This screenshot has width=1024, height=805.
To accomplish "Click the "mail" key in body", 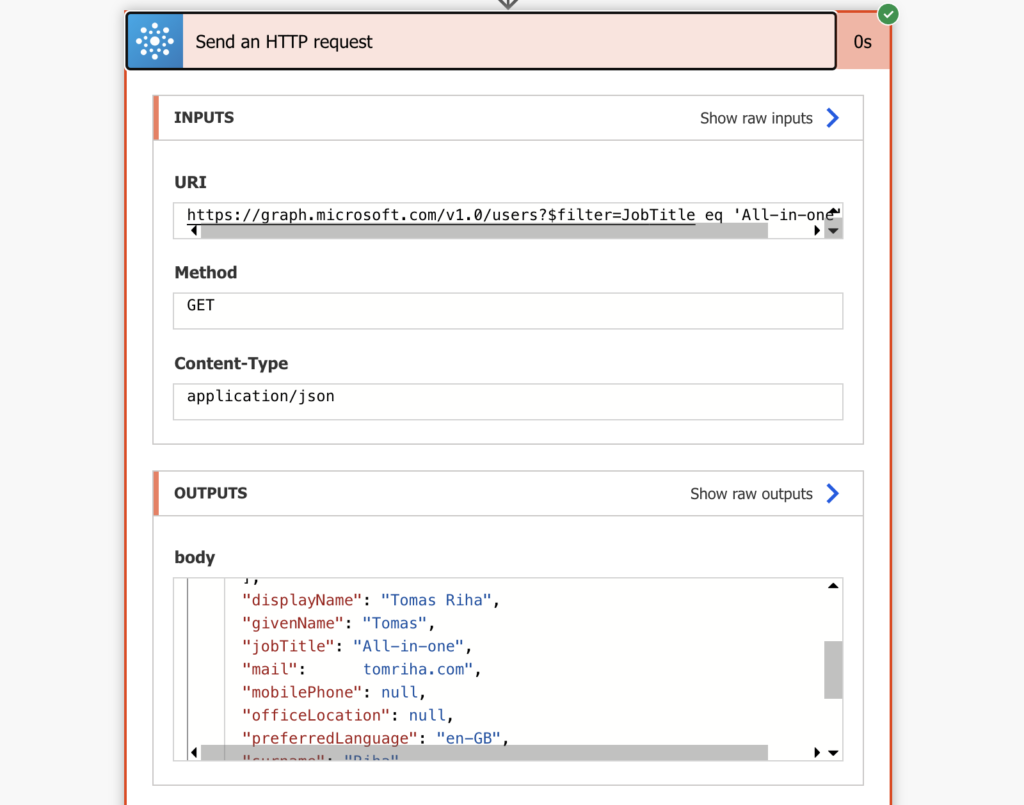I will point(270,669).
